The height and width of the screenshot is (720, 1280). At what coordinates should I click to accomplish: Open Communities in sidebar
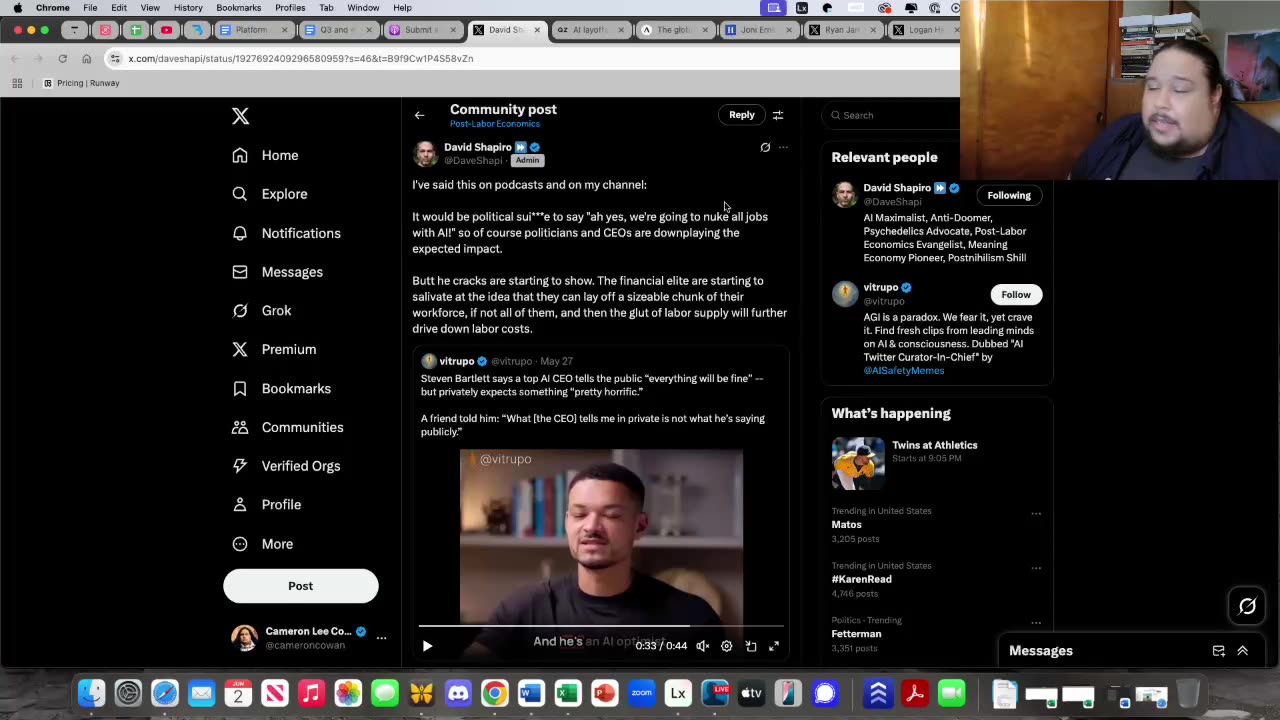pos(287,427)
